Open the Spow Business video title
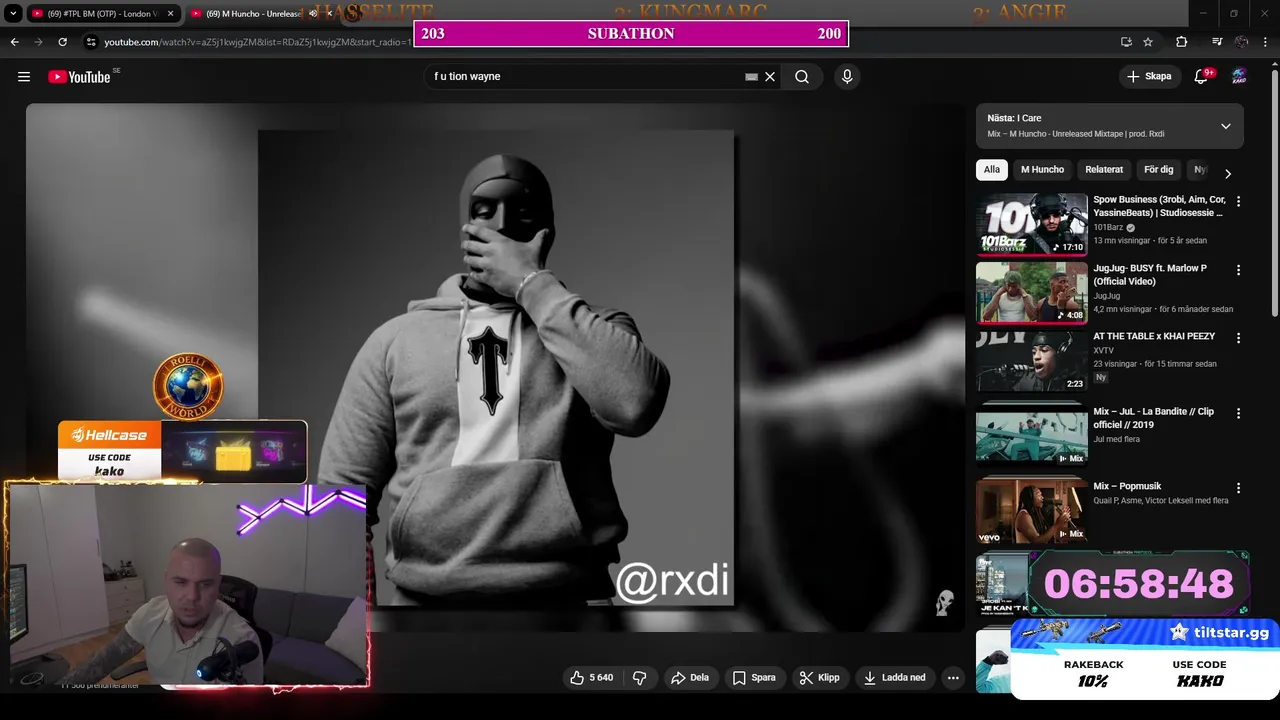This screenshot has height=720, width=1280. (1159, 206)
